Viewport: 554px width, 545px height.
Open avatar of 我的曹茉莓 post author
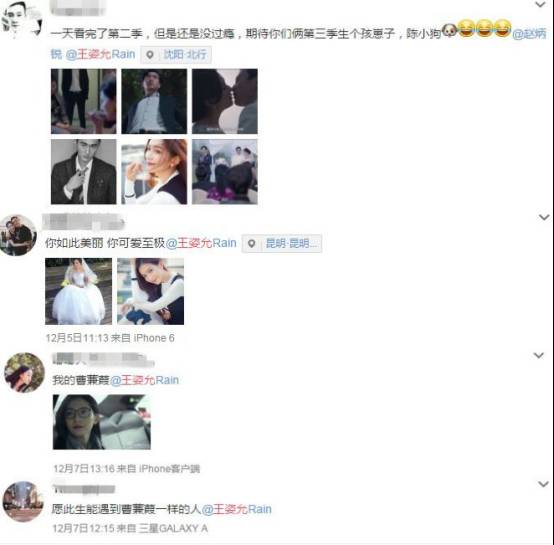pyautogui.click(x=24, y=373)
